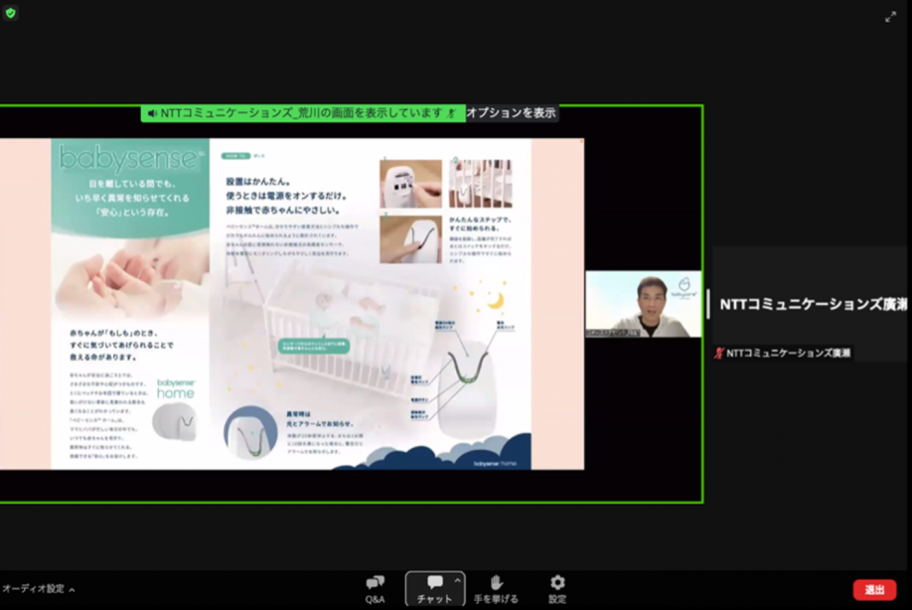Image resolution: width=912 pixels, height=610 pixels.
Task: Raise hand with 手を挙げる
Action: (496, 590)
